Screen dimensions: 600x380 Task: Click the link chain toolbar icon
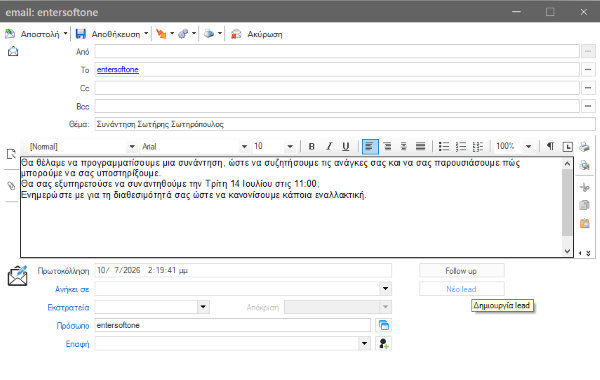[183, 34]
